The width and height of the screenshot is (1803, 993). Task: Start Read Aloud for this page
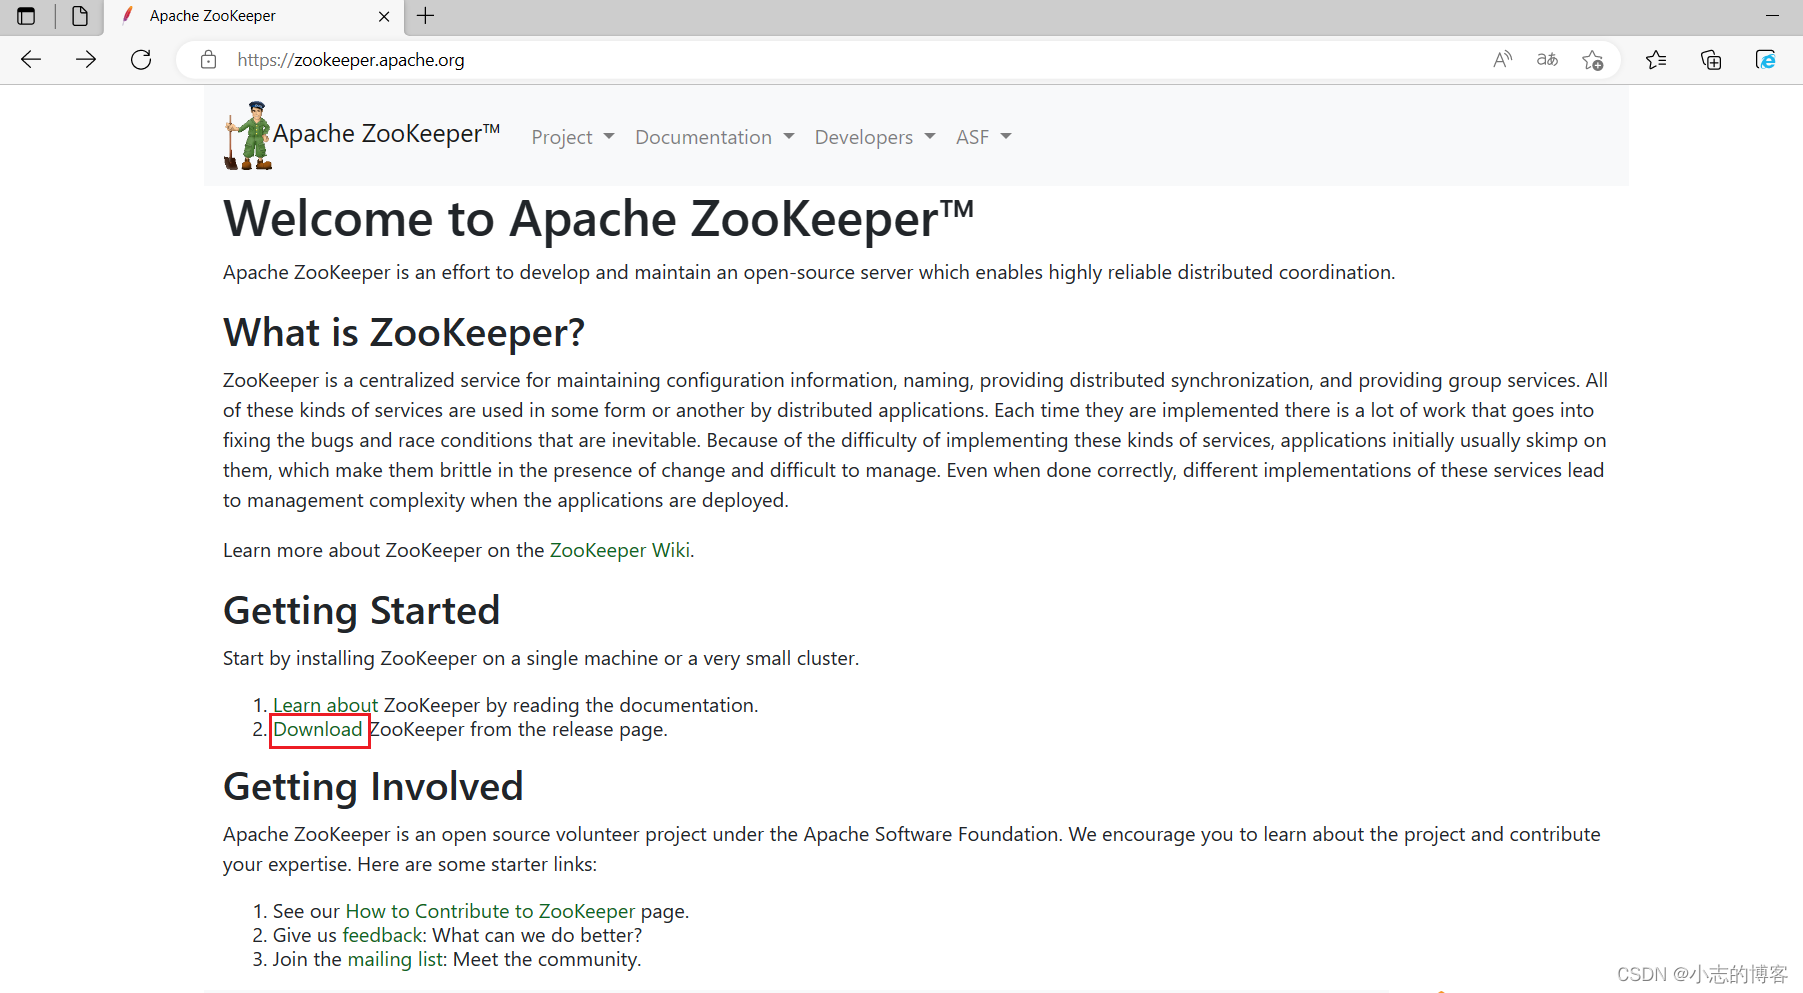[1502, 59]
